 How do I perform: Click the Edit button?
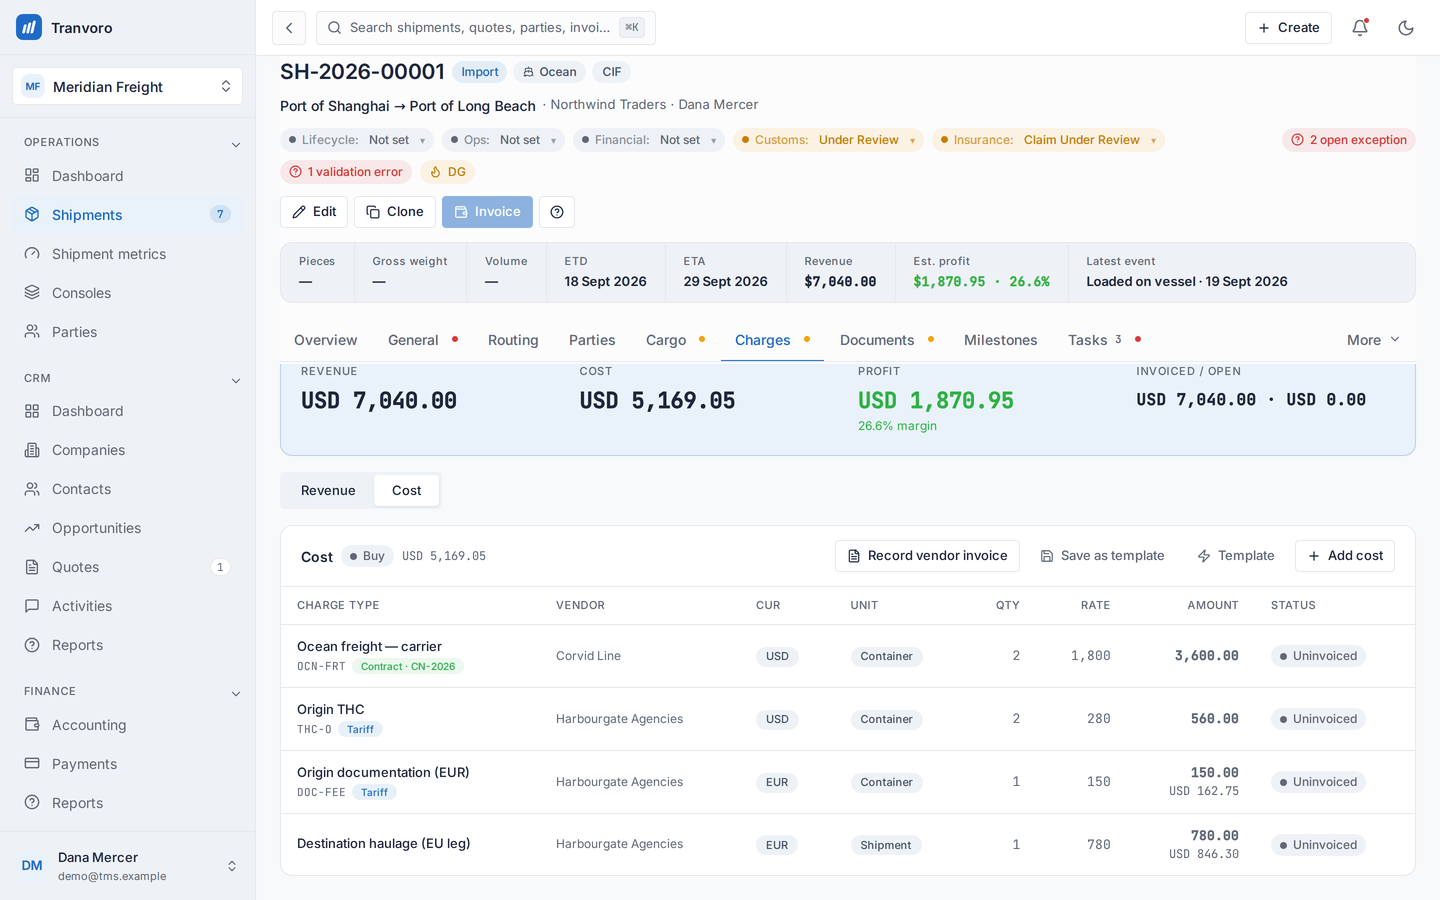pos(314,212)
